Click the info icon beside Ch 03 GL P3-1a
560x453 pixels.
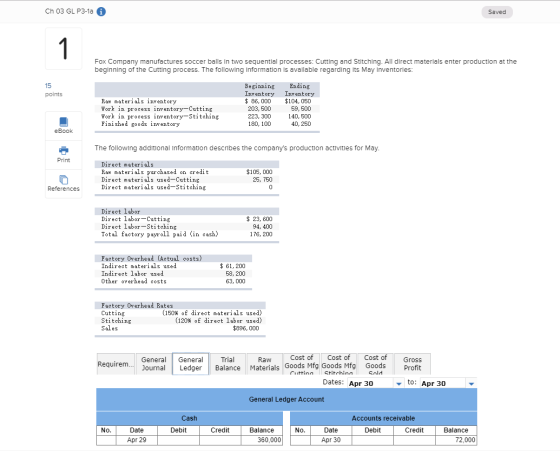point(101,11)
